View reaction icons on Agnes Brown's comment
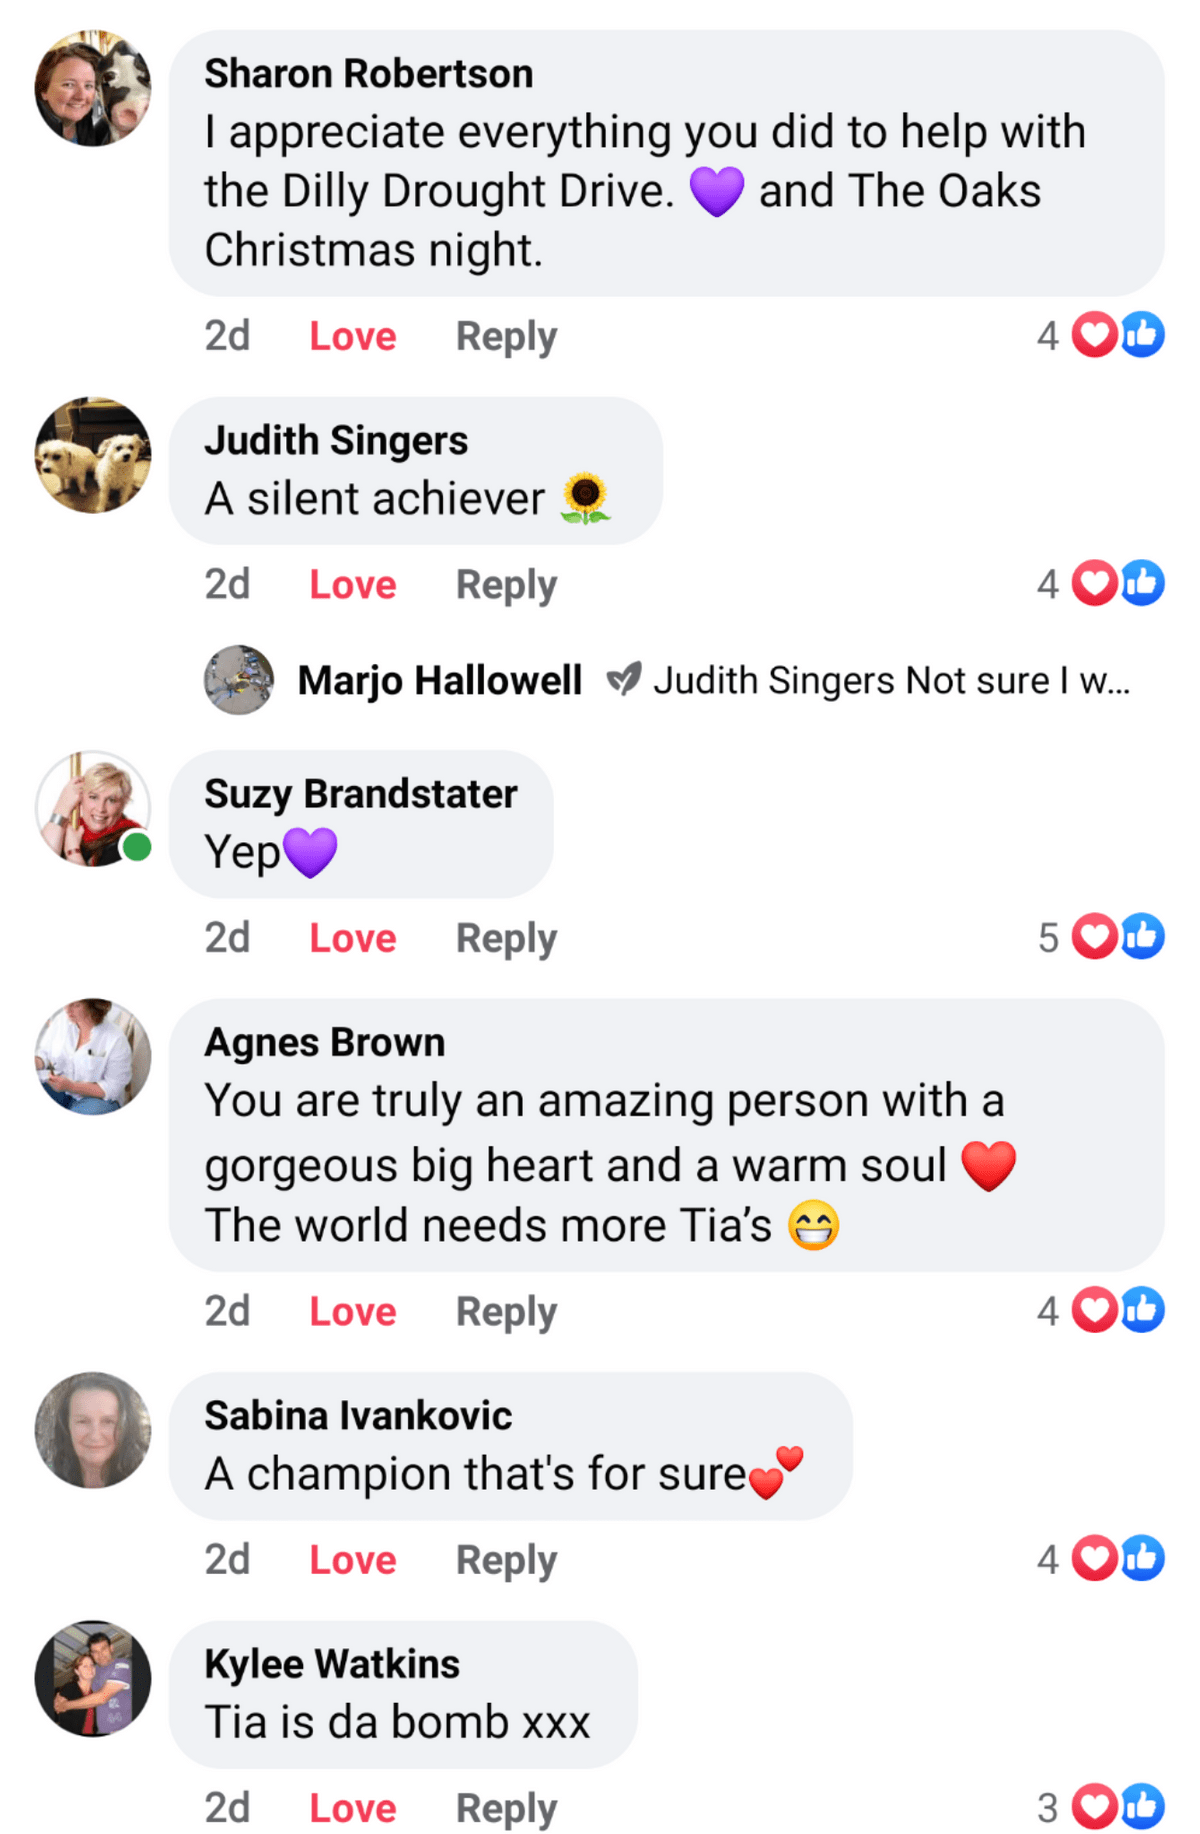The width and height of the screenshot is (1200, 1834). pyautogui.click(x=1101, y=1310)
